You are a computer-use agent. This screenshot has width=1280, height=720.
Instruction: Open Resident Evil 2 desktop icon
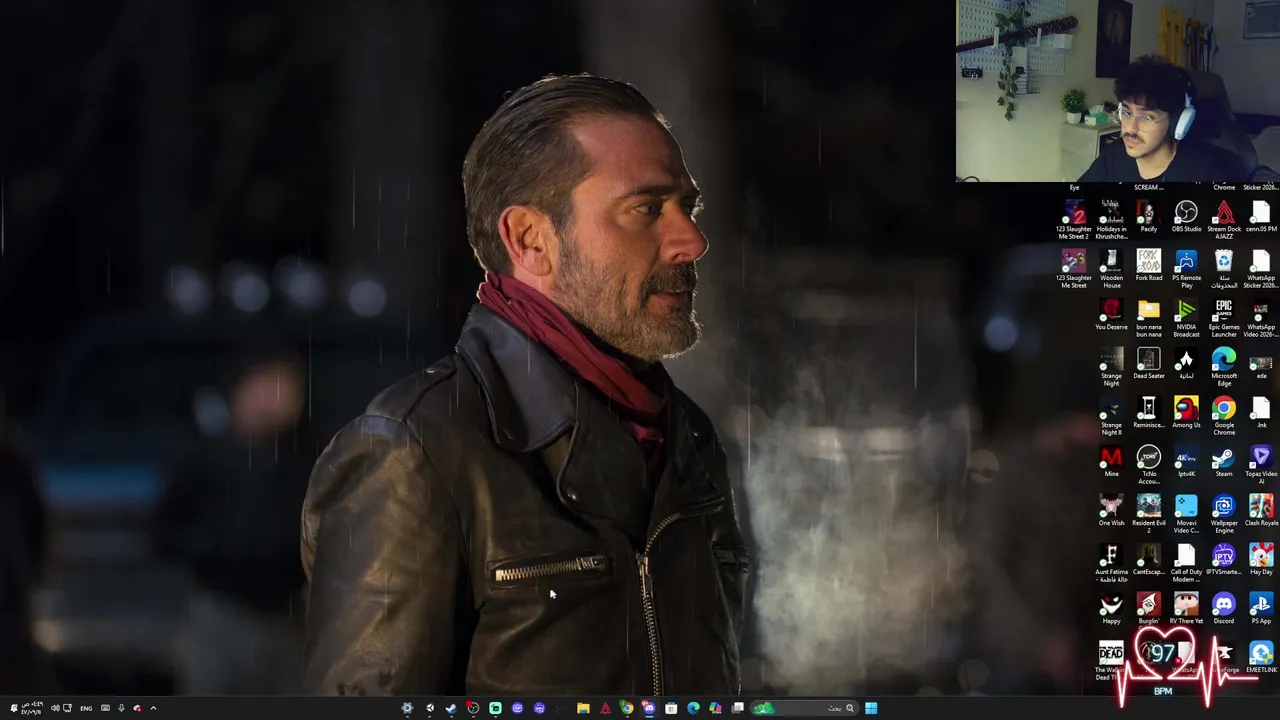[x=1148, y=514]
